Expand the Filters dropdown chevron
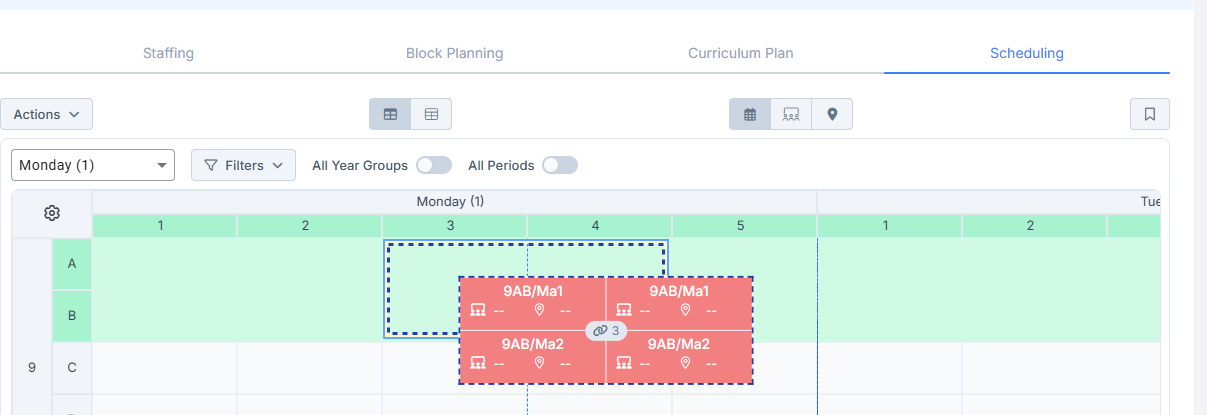The image size is (1207, 415). pos(277,165)
